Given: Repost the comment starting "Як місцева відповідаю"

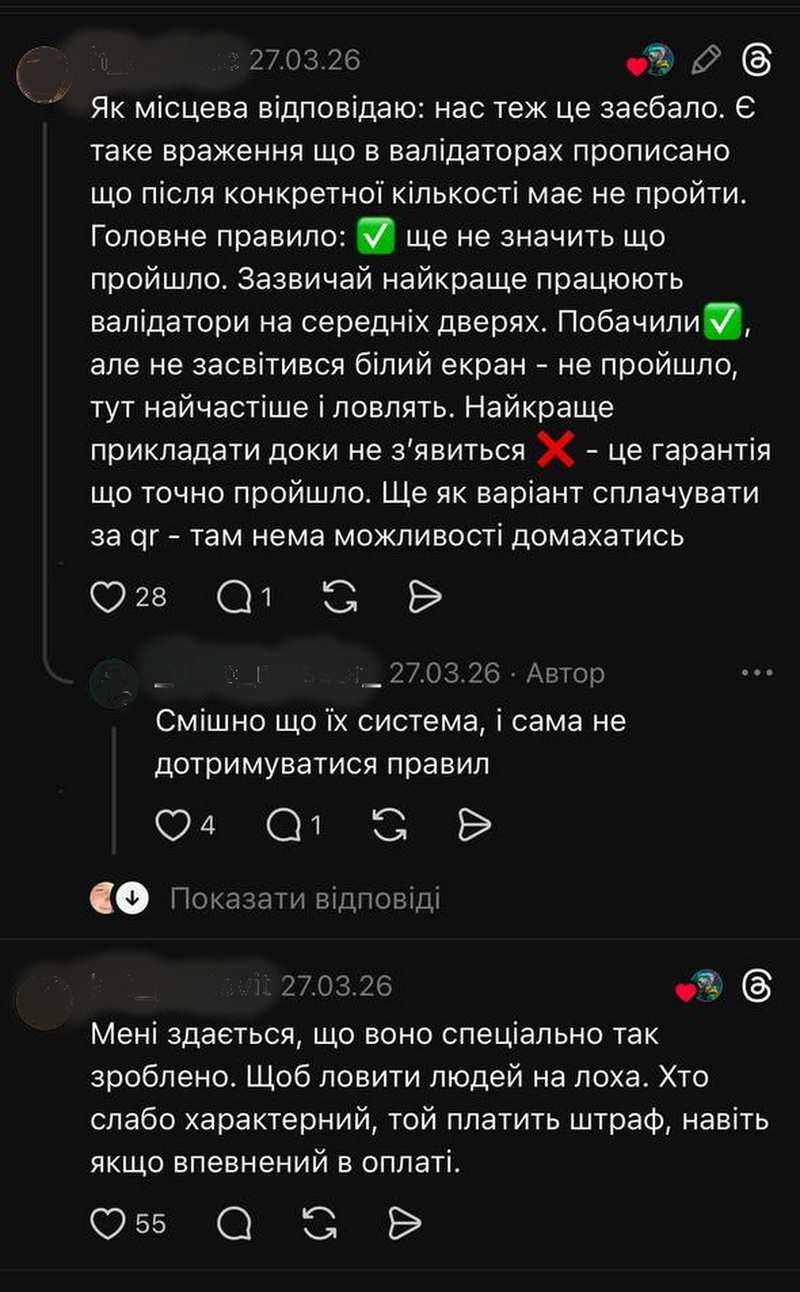Looking at the screenshot, I should [342, 597].
